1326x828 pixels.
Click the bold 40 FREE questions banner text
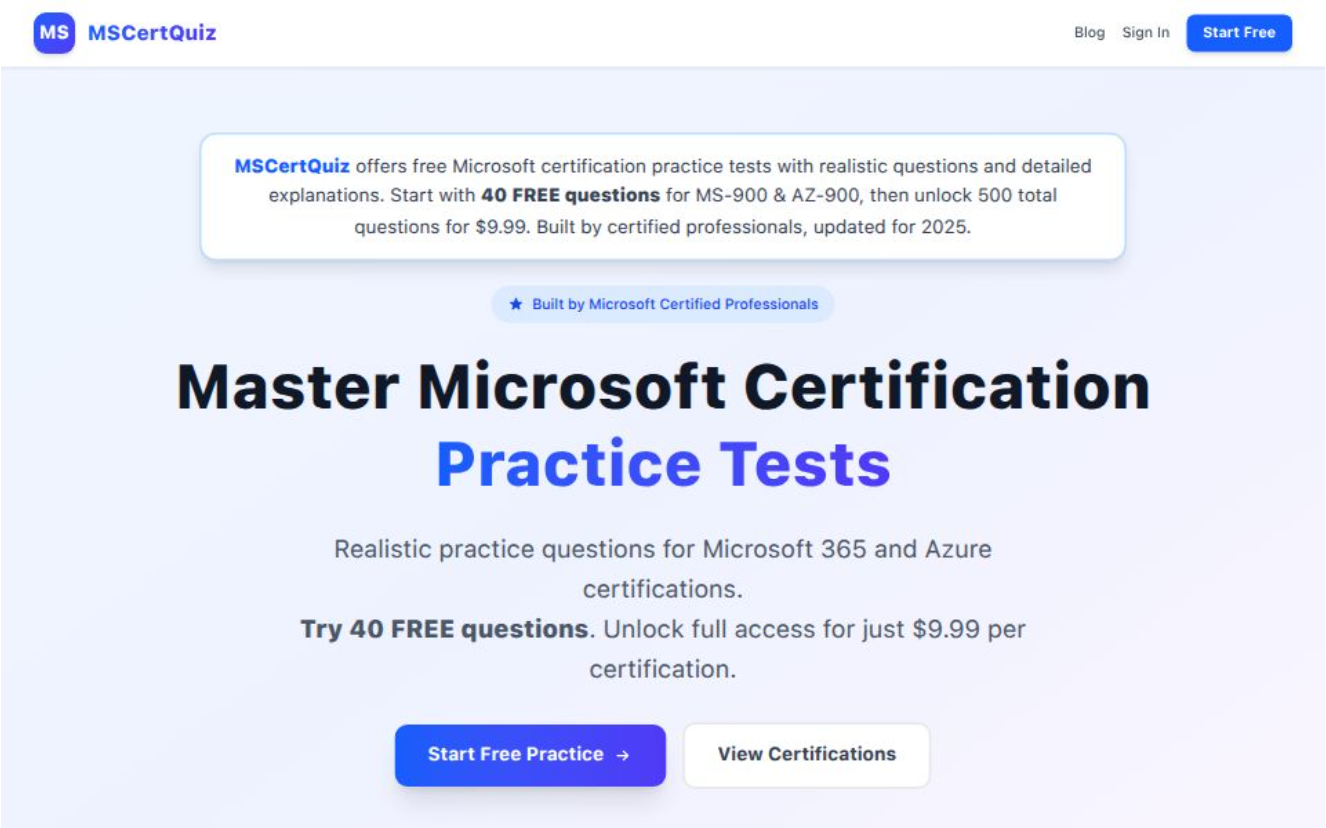570,195
